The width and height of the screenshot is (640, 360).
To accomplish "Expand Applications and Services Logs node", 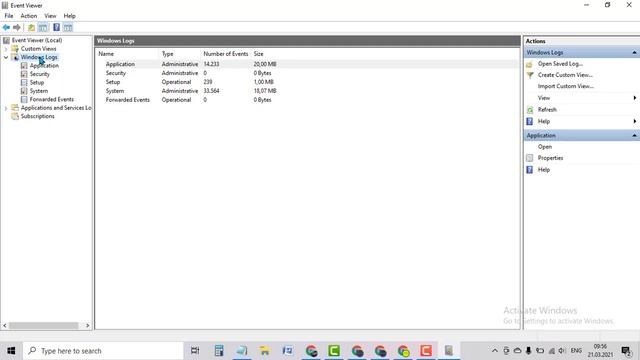I will click(6, 108).
